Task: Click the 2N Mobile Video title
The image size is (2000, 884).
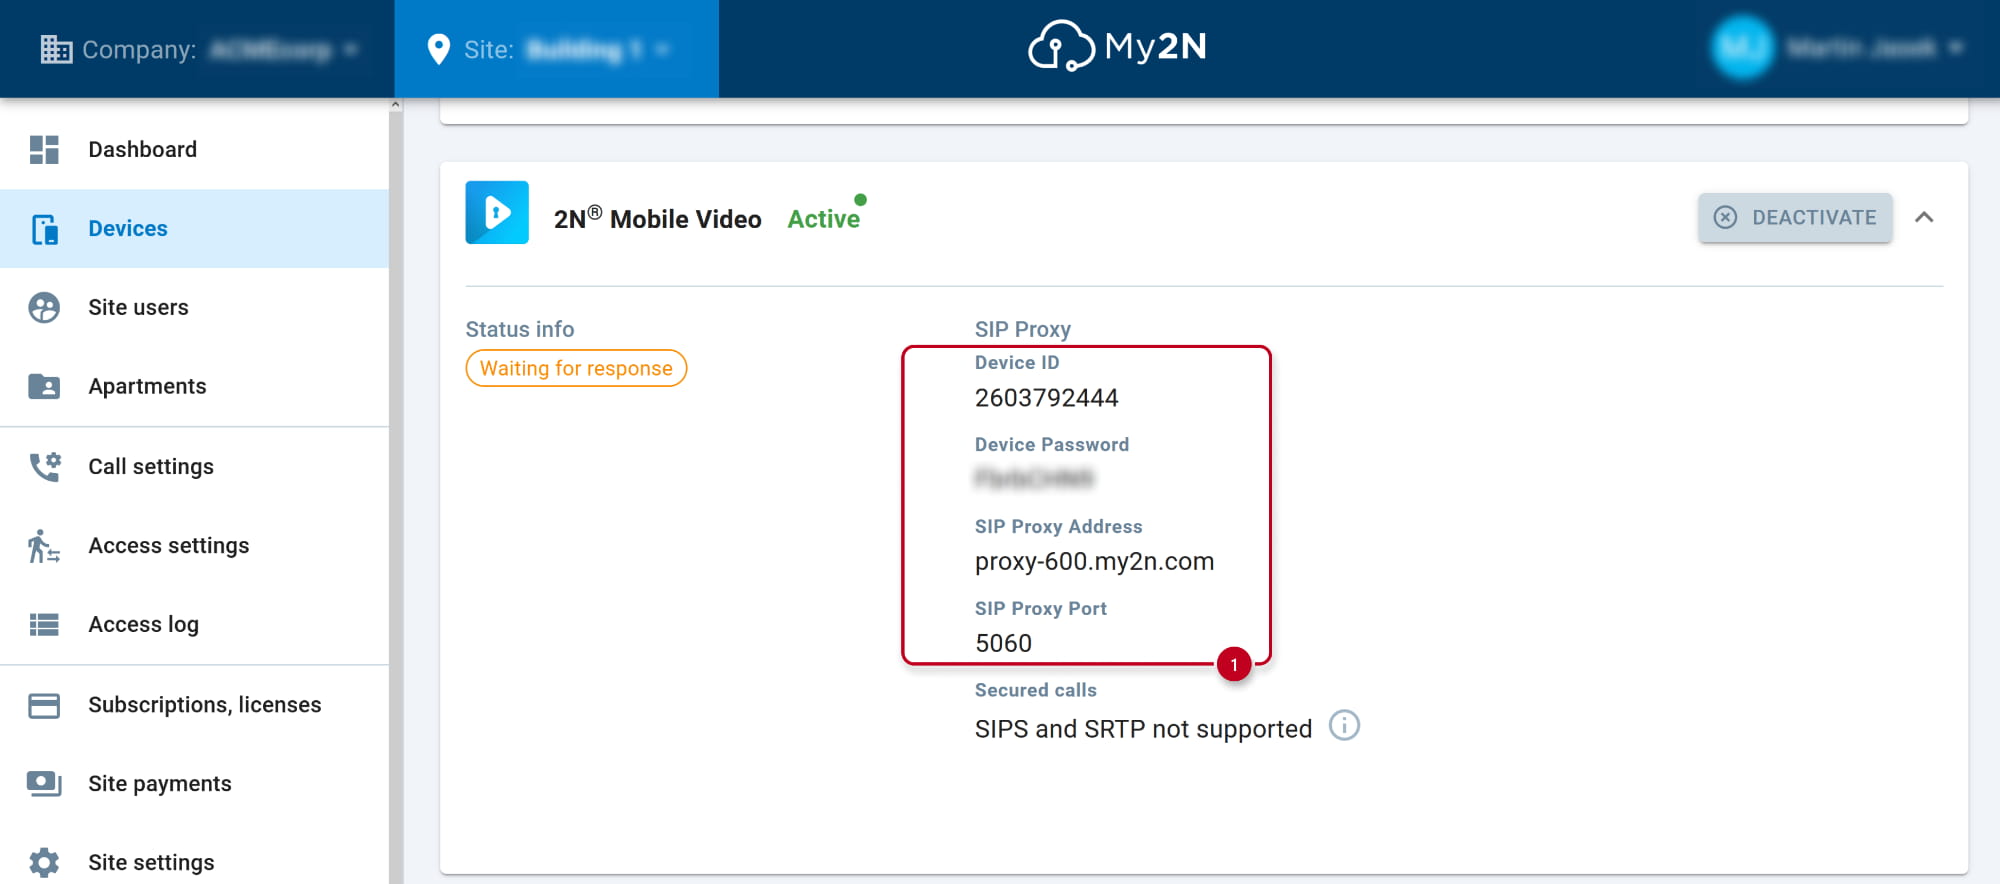Action: click(x=658, y=218)
